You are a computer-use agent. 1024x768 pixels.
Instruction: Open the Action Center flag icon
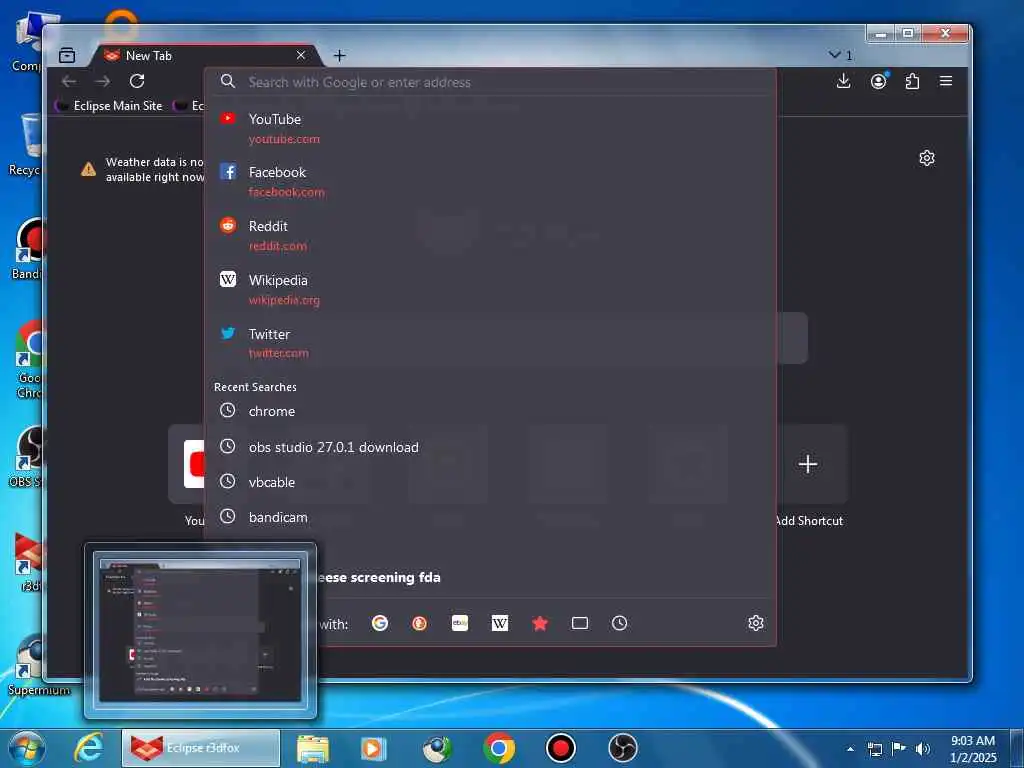click(x=899, y=748)
